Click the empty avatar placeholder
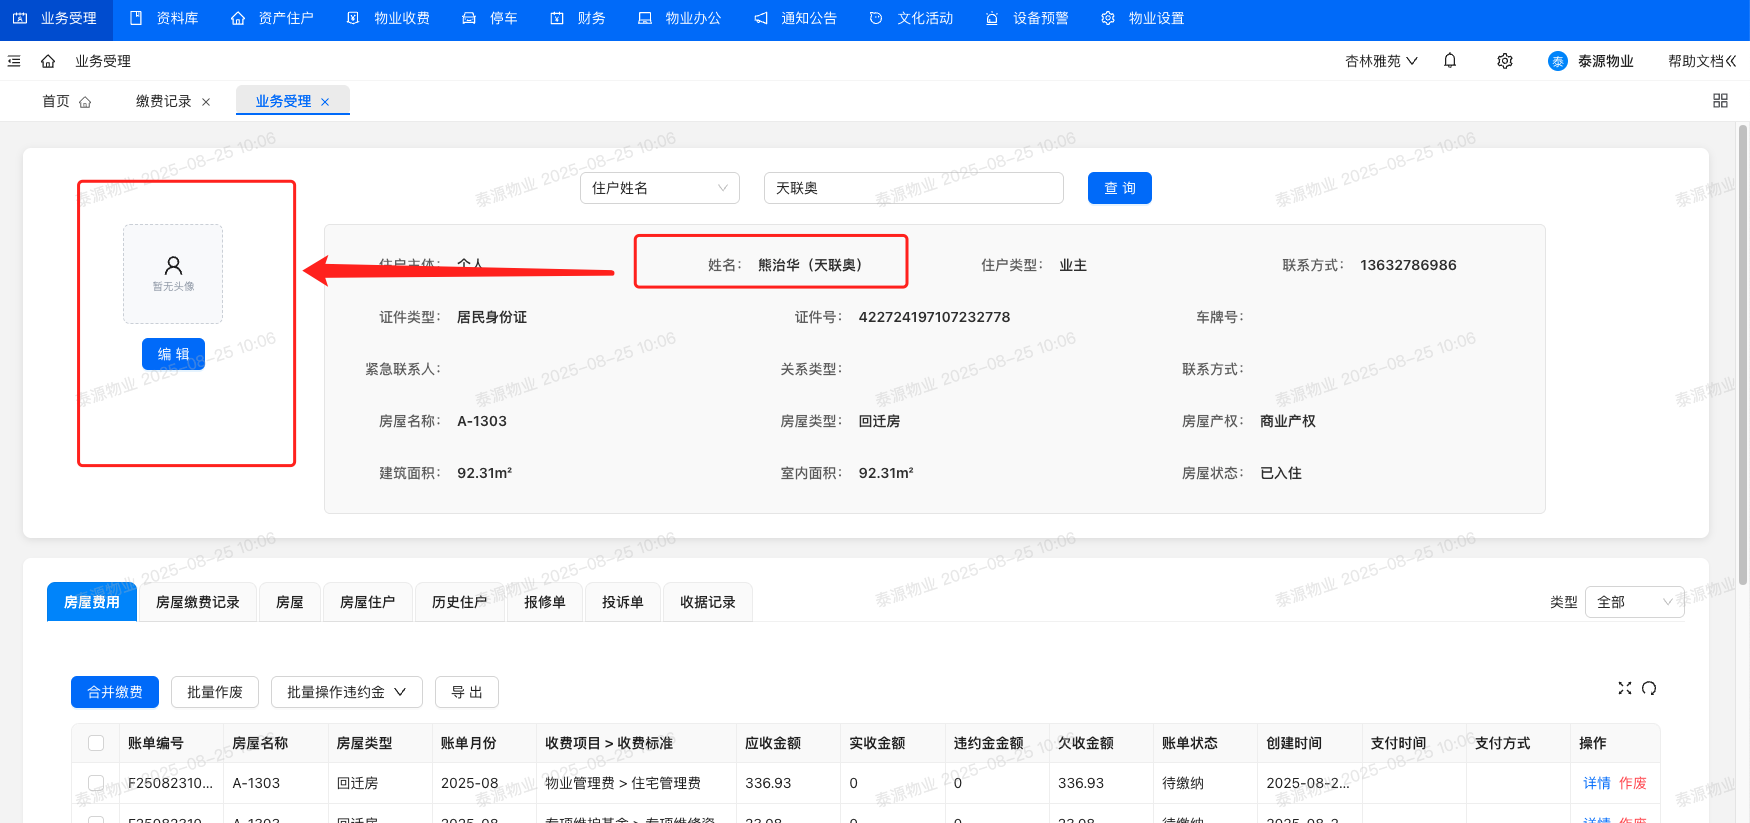This screenshot has width=1750, height=823. click(173, 273)
